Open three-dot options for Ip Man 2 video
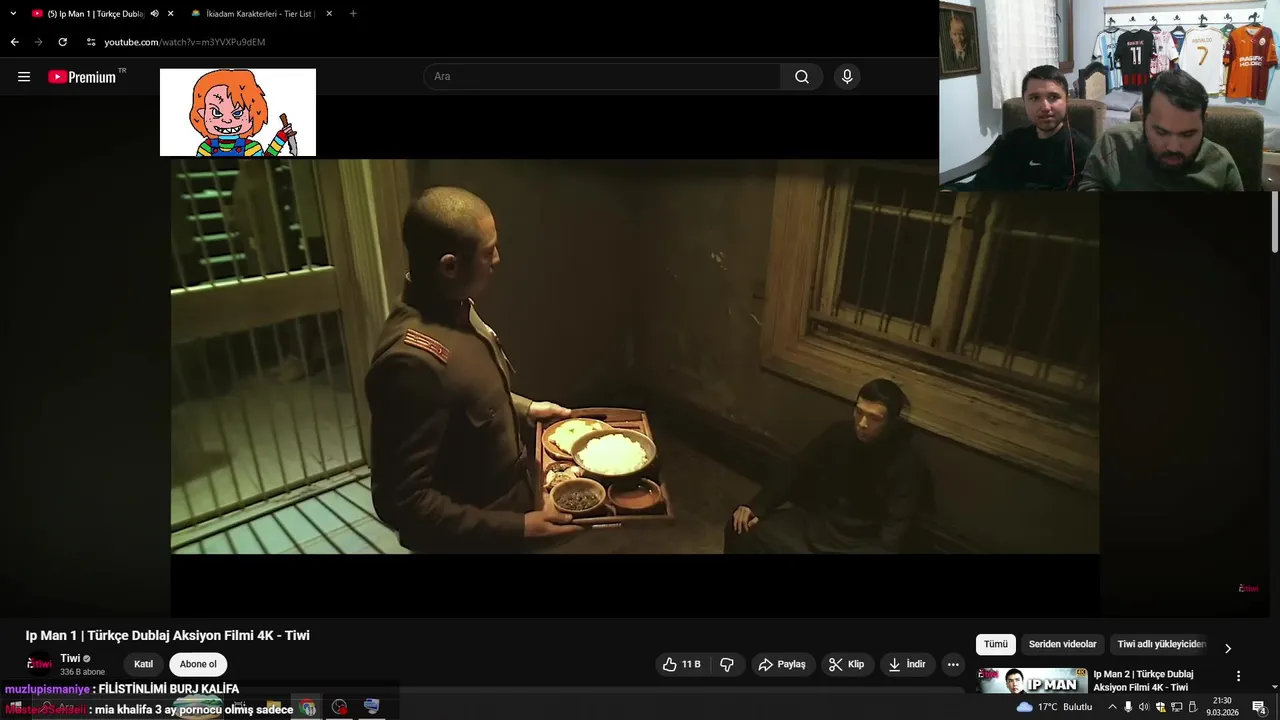Screen dimensions: 1280x720 pyautogui.click(x=1238, y=676)
